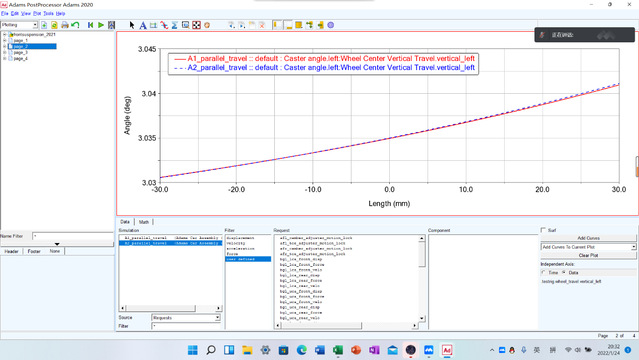
Task: Open the Plotting mode dropdown
Action: tap(19, 25)
